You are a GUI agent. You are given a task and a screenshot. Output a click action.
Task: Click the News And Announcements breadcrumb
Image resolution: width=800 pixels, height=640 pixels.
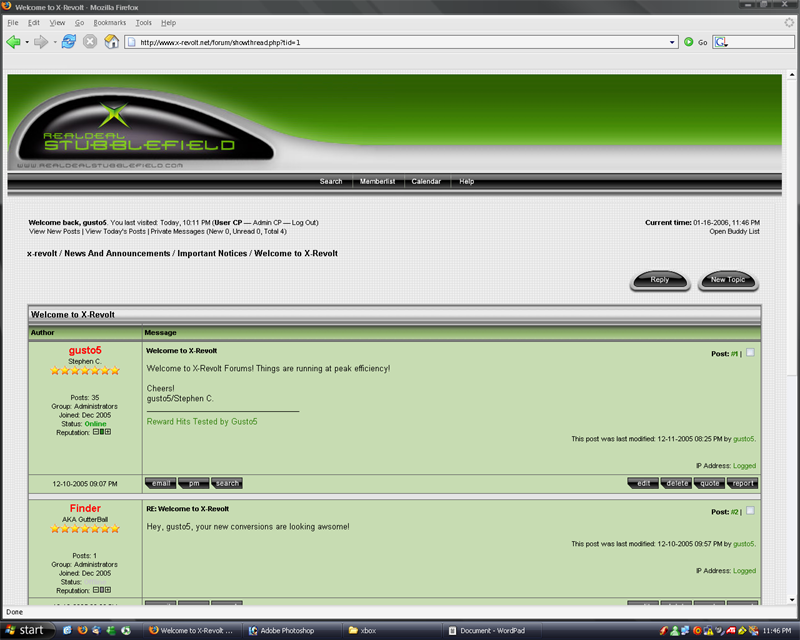pyautogui.click(x=117, y=253)
